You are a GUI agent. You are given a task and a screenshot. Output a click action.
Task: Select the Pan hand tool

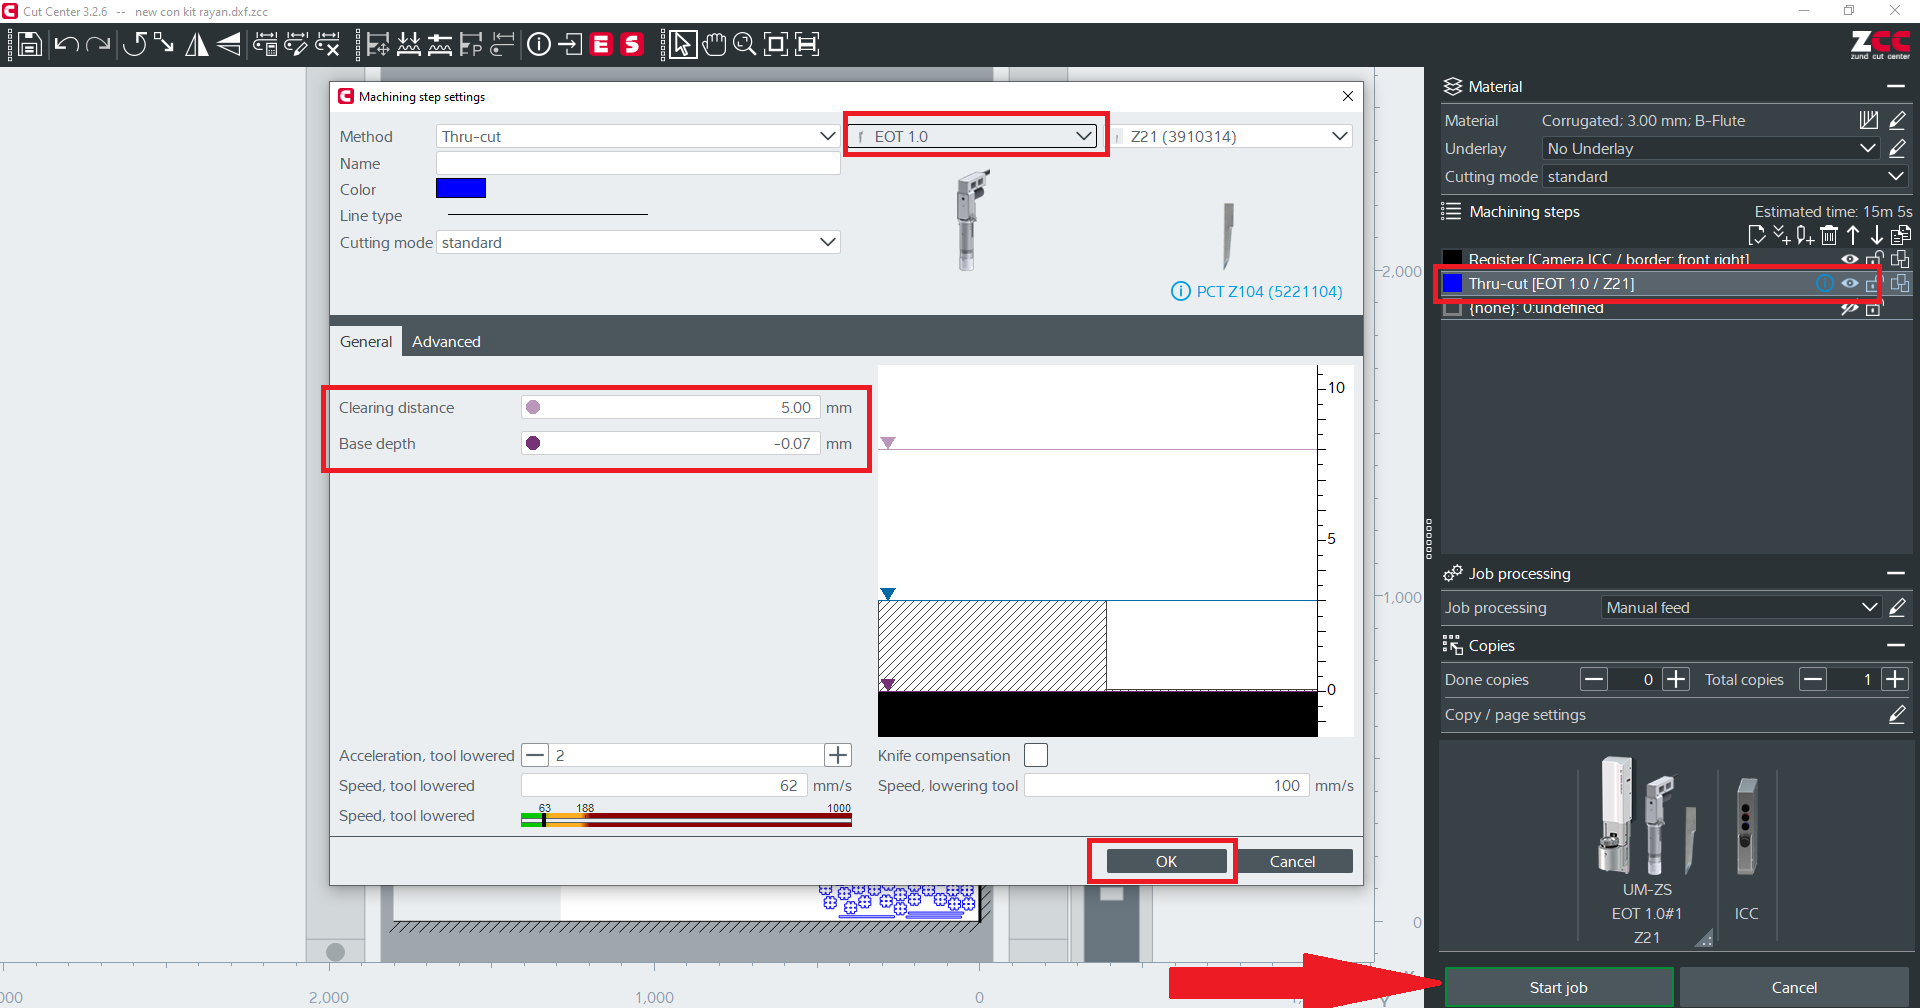tap(714, 44)
